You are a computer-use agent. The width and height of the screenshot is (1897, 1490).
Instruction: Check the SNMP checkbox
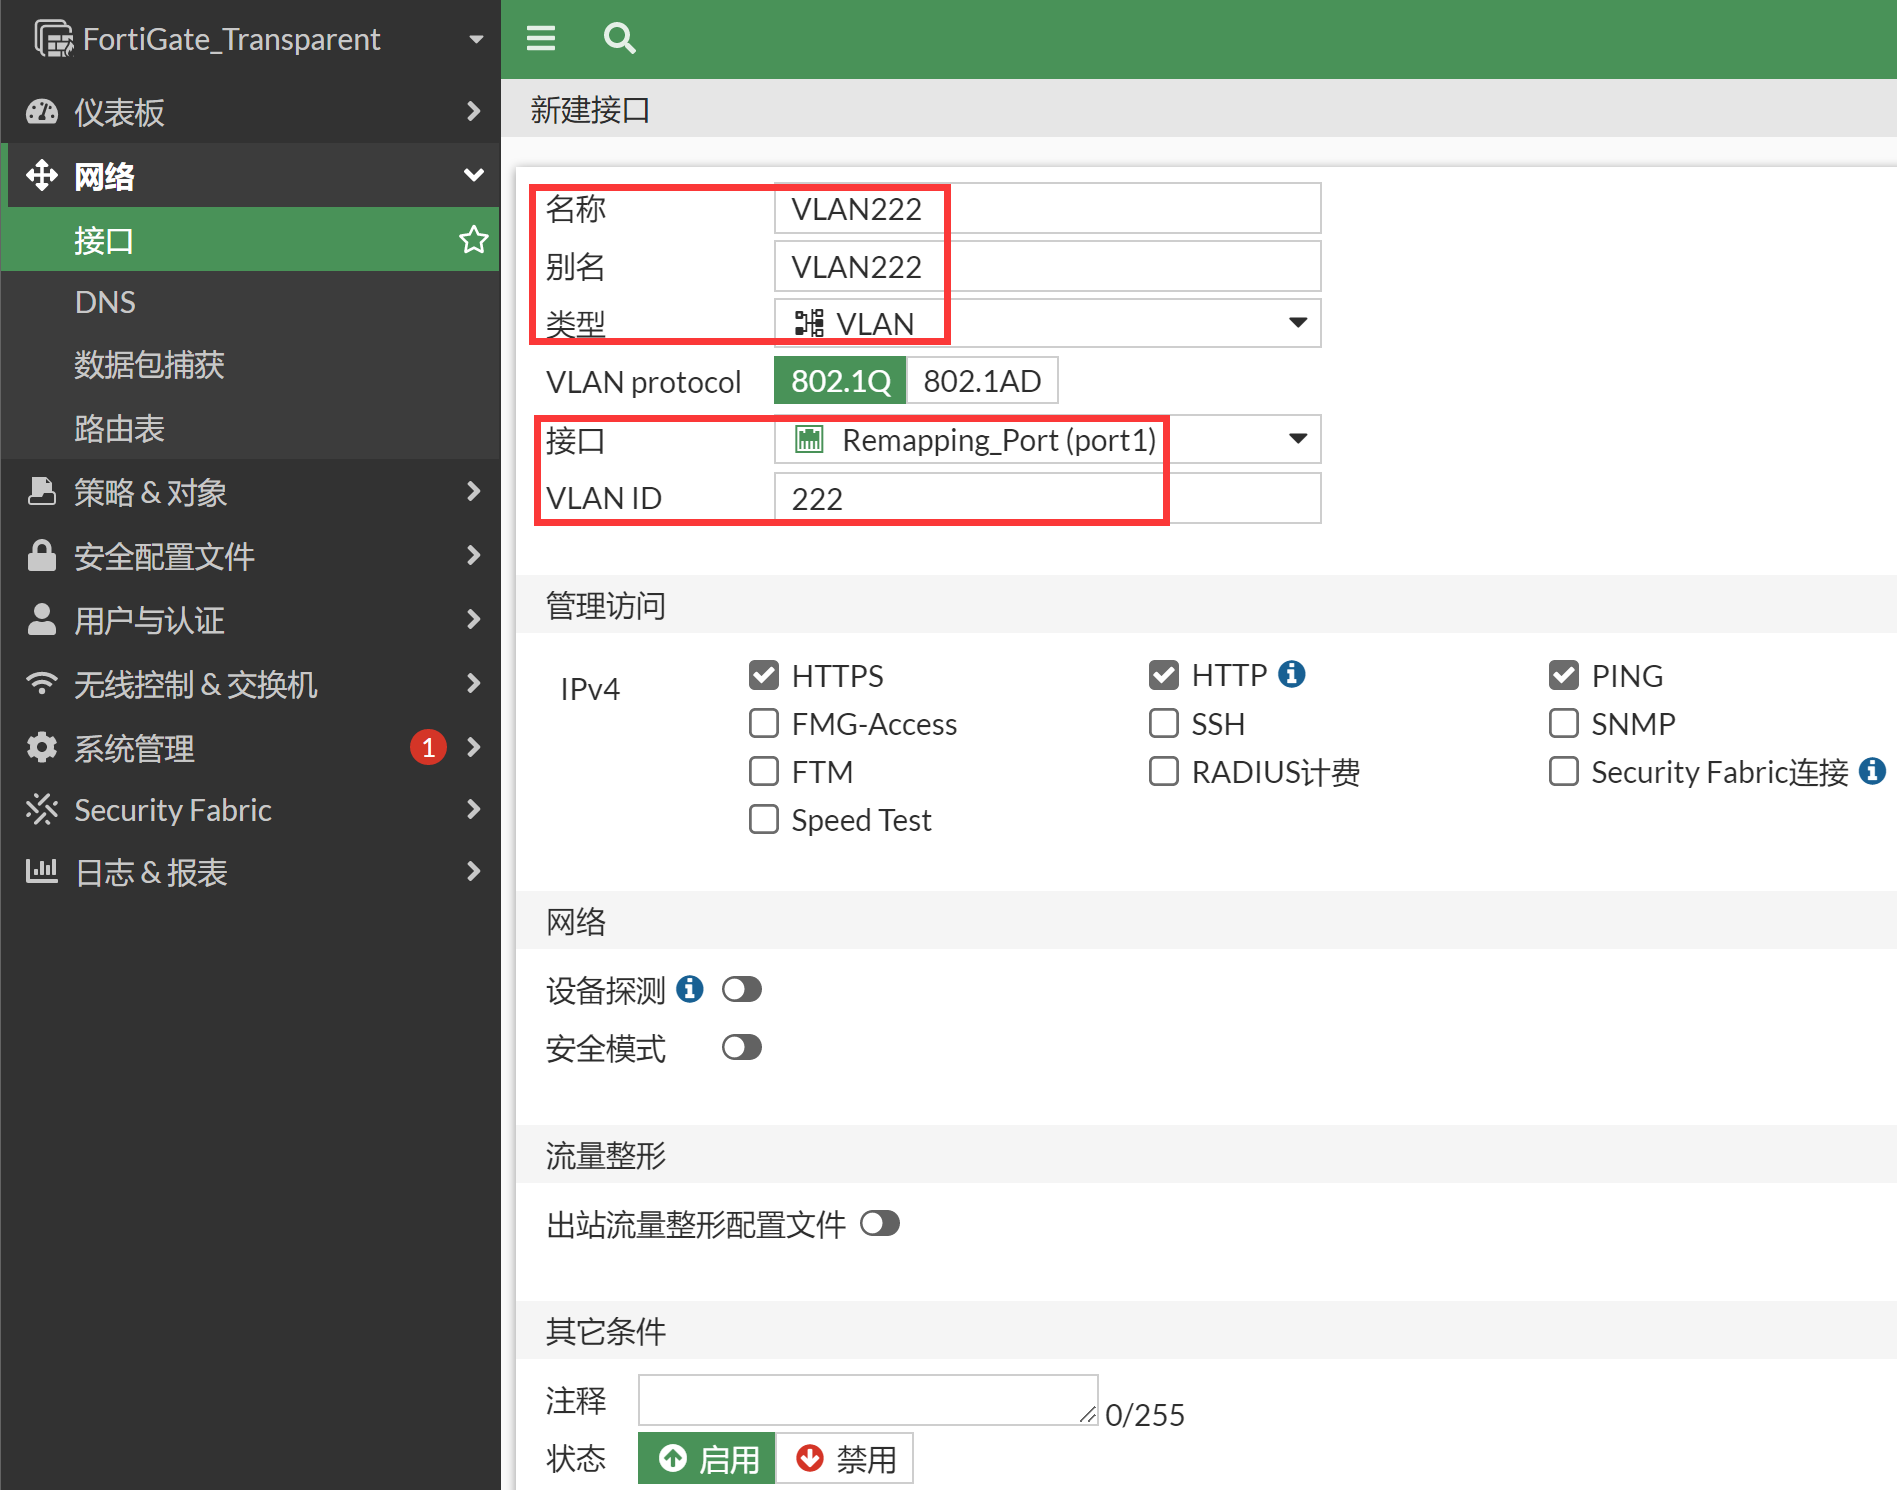coord(1563,723)
